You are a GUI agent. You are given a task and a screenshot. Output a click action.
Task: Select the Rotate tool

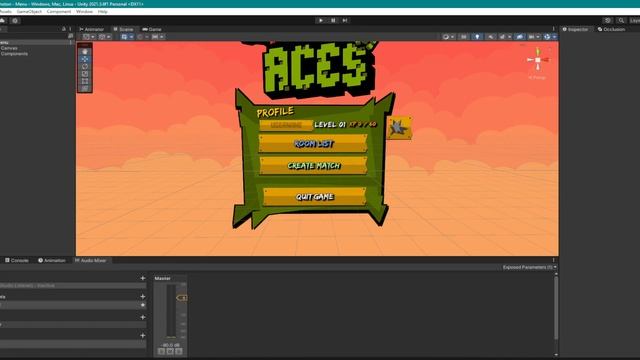(84, 67)
